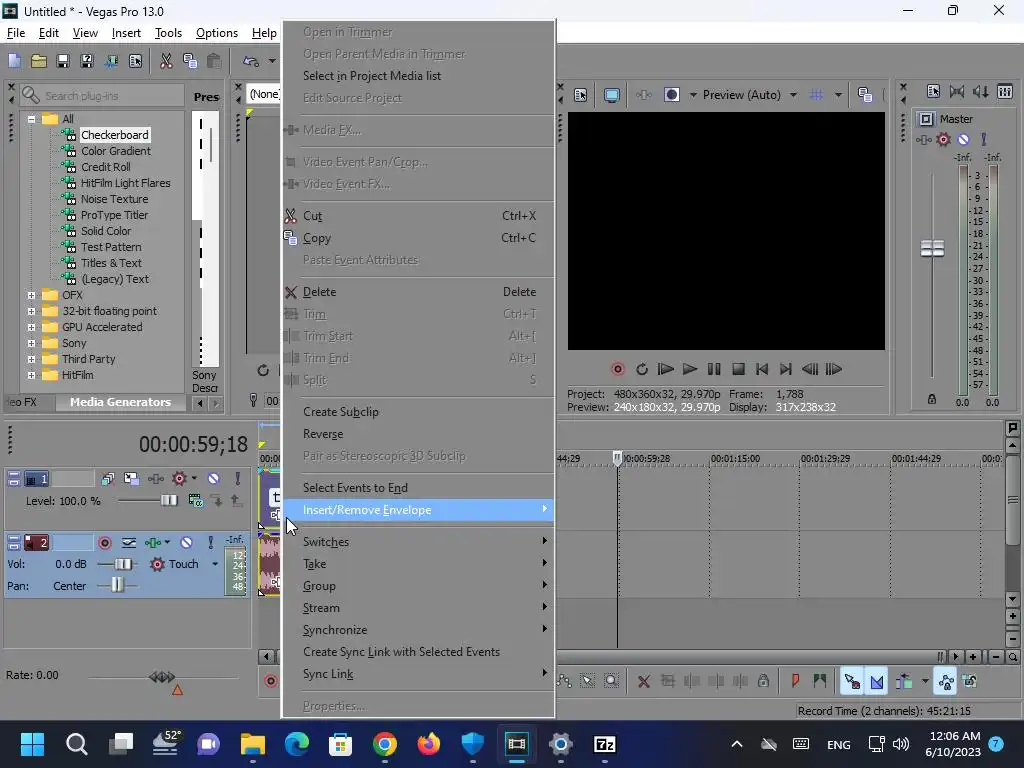Expand the Third Party folder
The height and width of the screenshot is (768, 1024).
31,359
